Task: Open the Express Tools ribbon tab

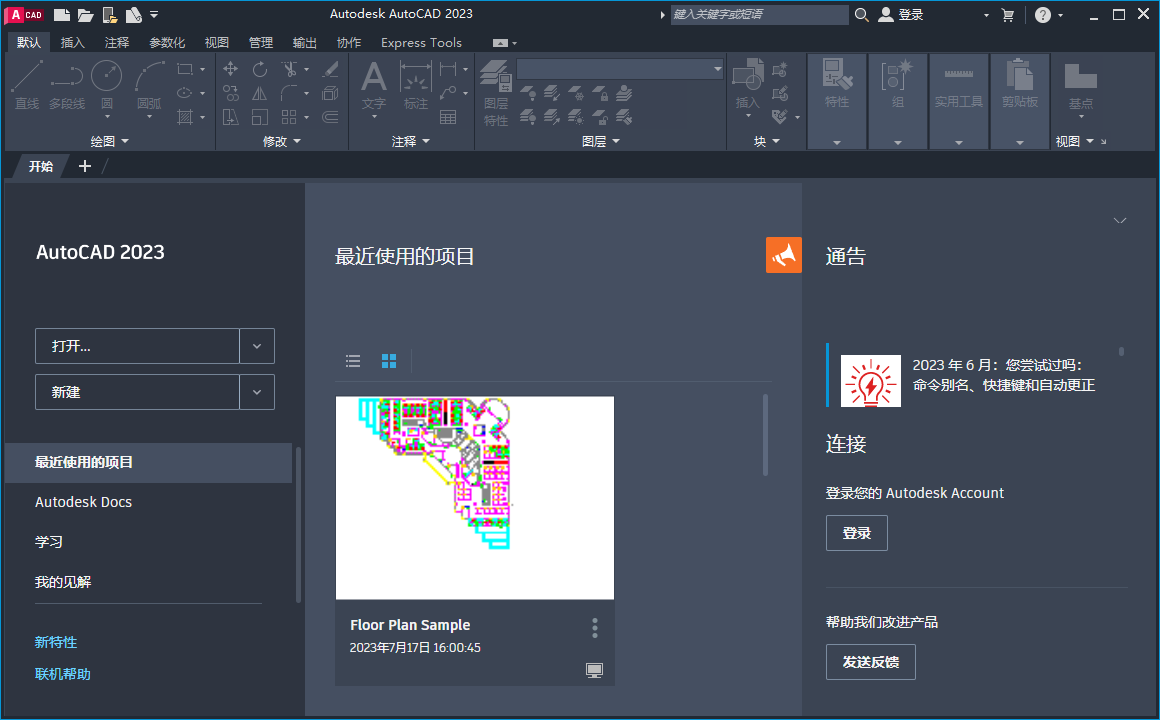Action: click(x=420, y=42)
